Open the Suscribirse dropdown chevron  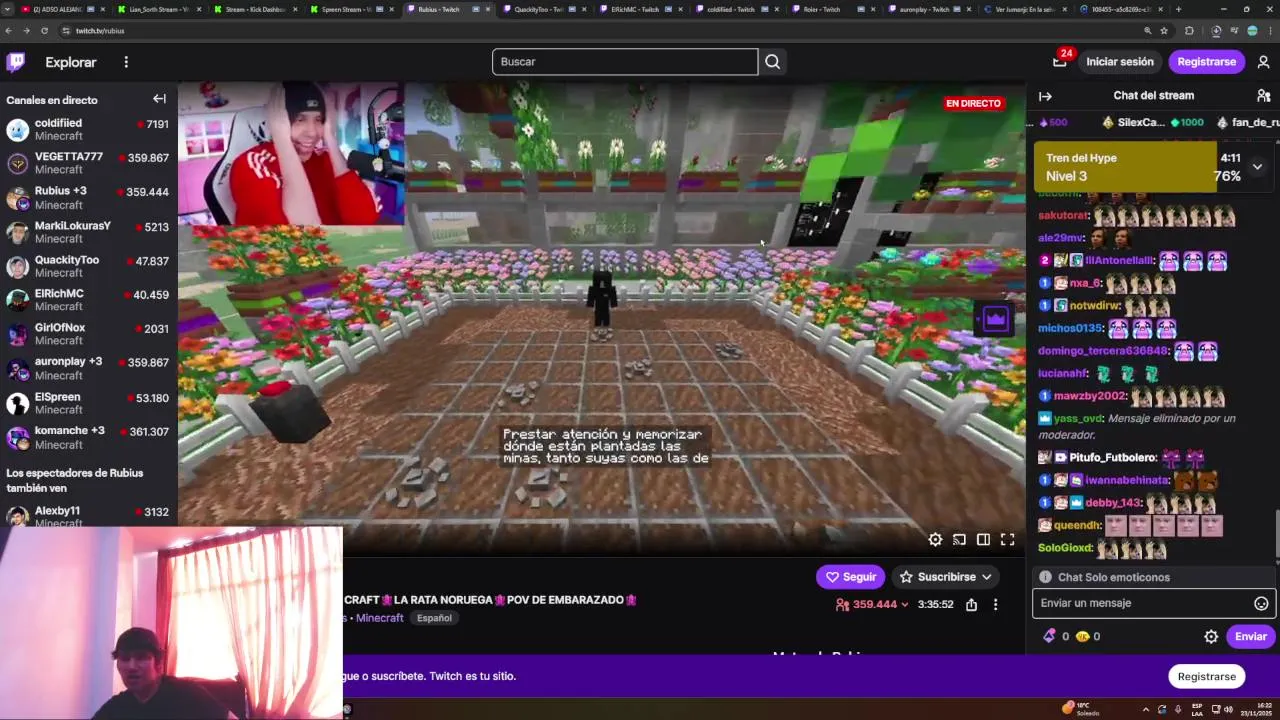(986, 577)
